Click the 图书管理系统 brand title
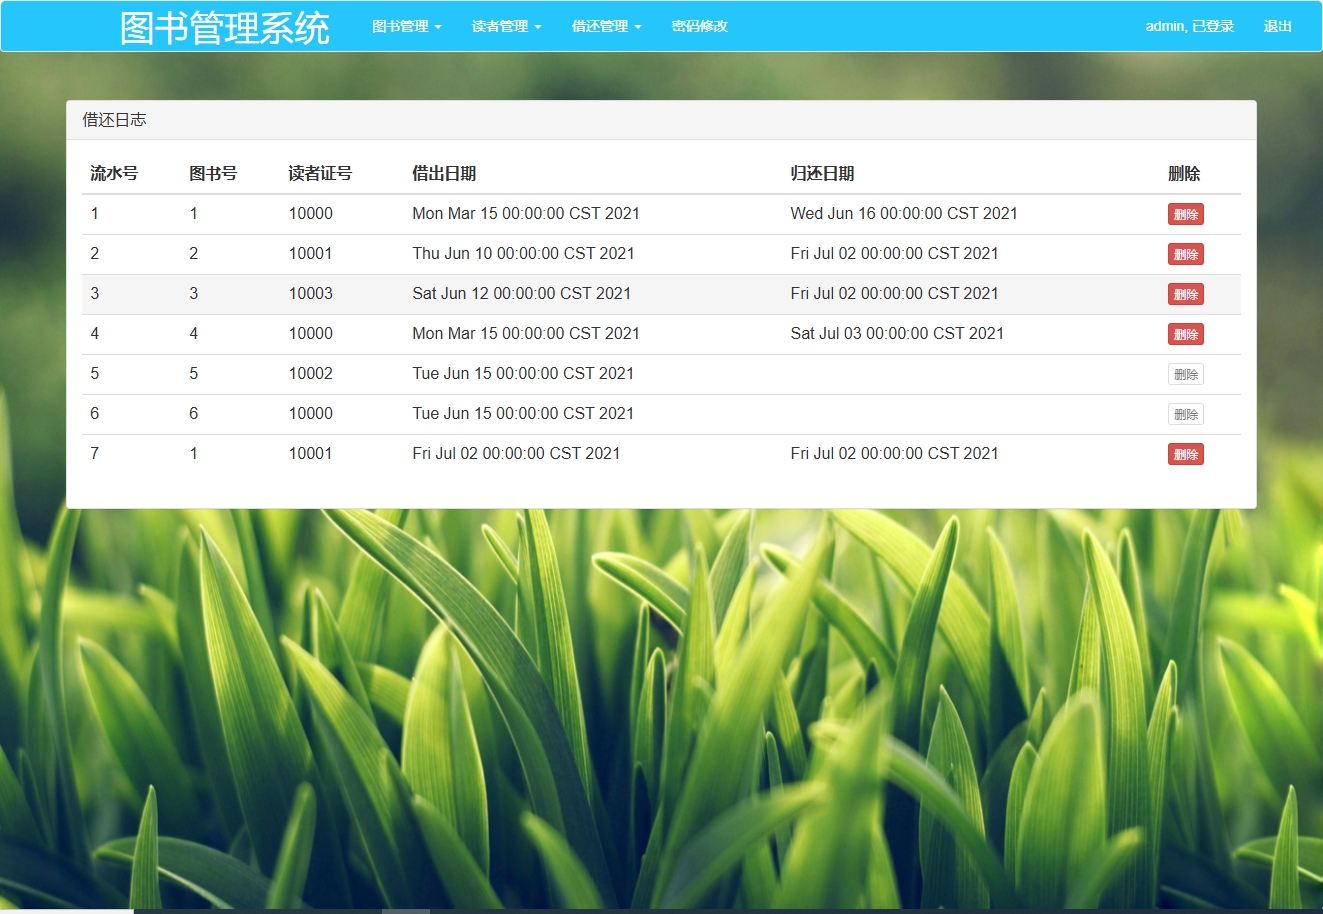This screenshot has height=914, width=1323. tap(225, 27)
